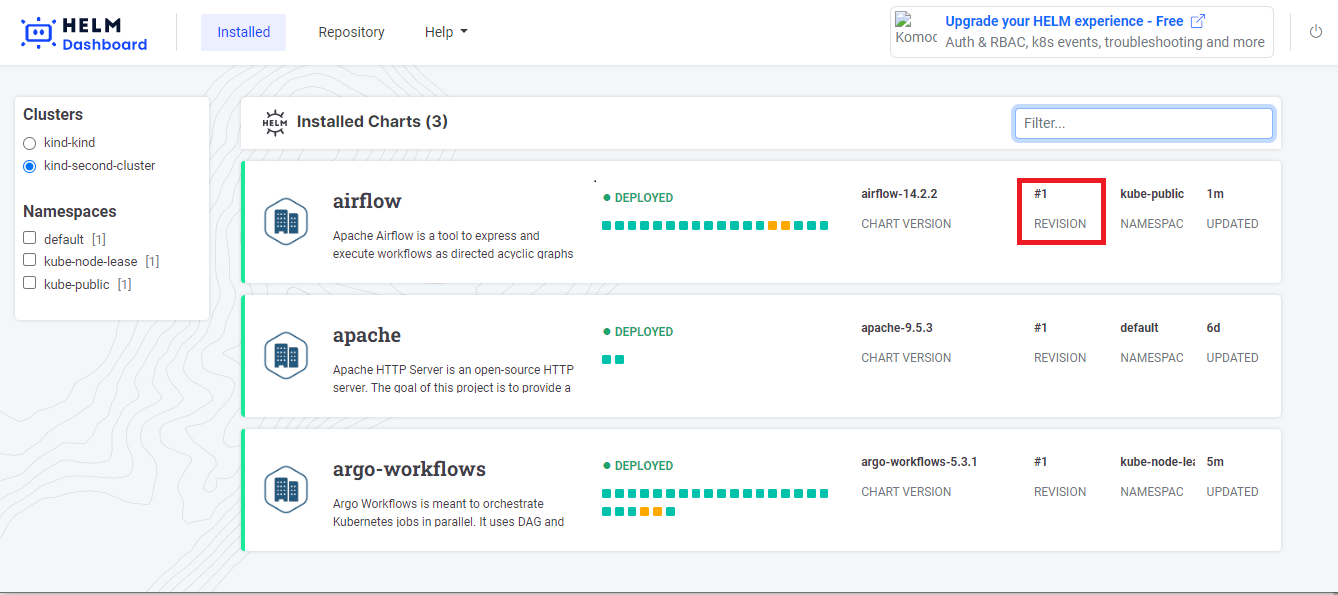Open the Upgrade your HELM experience link
Screen dimensions: 1338x595
1064,21
